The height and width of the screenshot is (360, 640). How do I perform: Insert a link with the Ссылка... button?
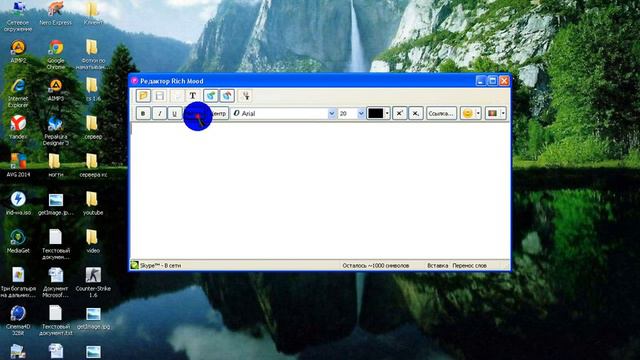(441, 113)
